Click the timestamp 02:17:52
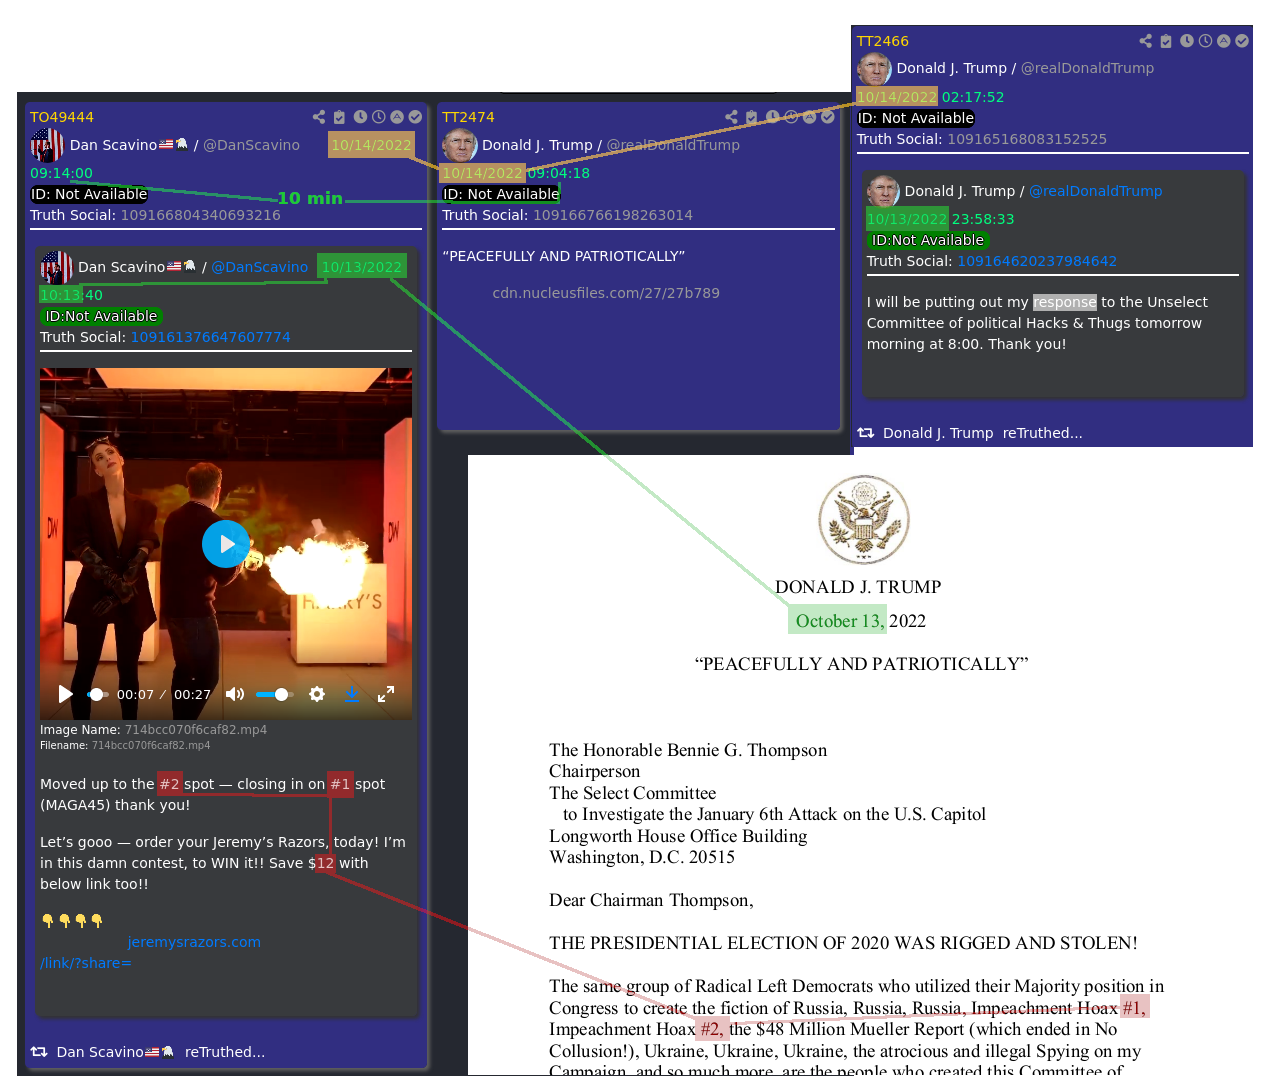 (973, 97)
